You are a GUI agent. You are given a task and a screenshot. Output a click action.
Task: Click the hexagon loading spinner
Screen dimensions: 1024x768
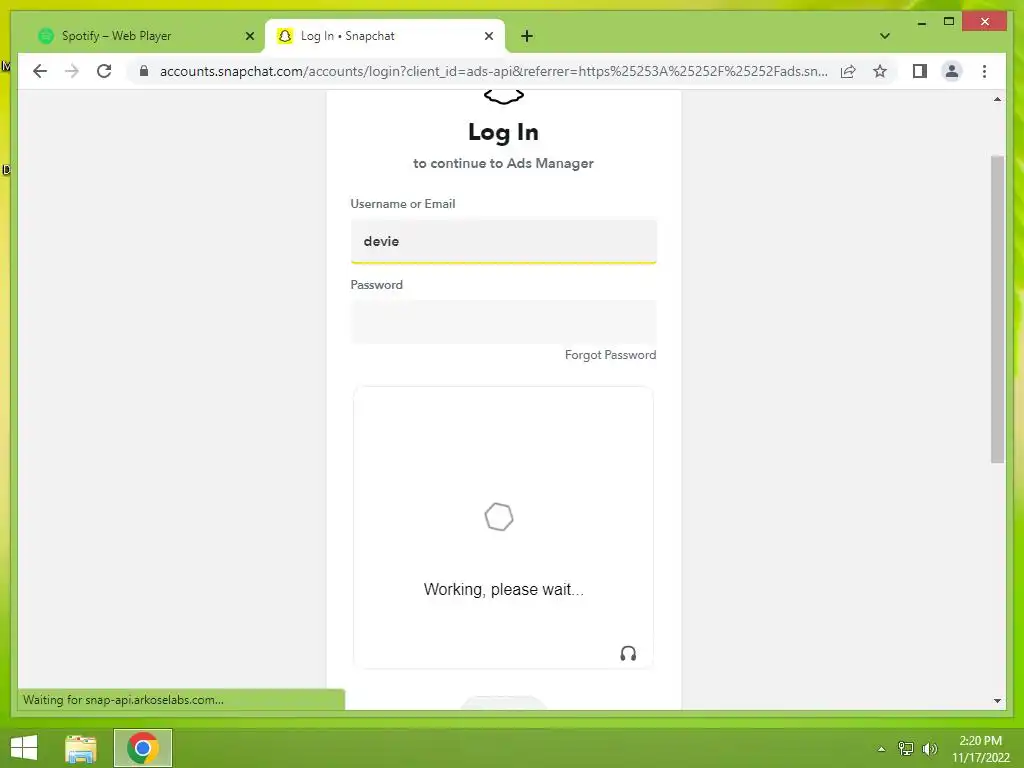[499, 517]
